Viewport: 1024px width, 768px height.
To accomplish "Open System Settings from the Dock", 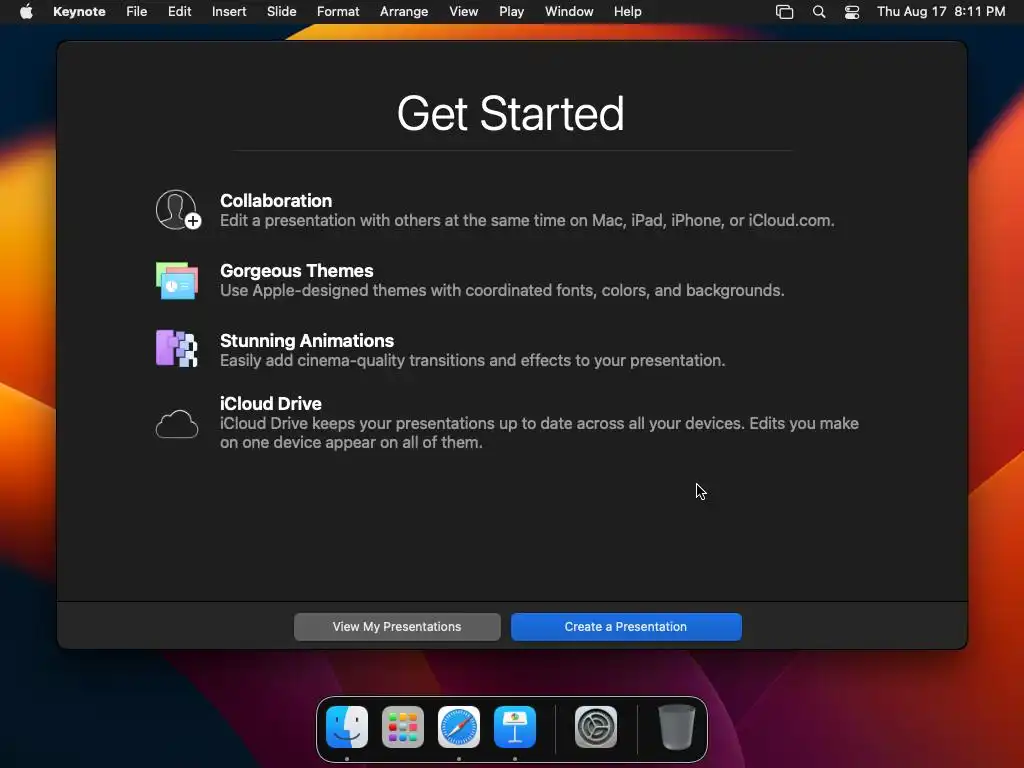I will tap(596, 727).
